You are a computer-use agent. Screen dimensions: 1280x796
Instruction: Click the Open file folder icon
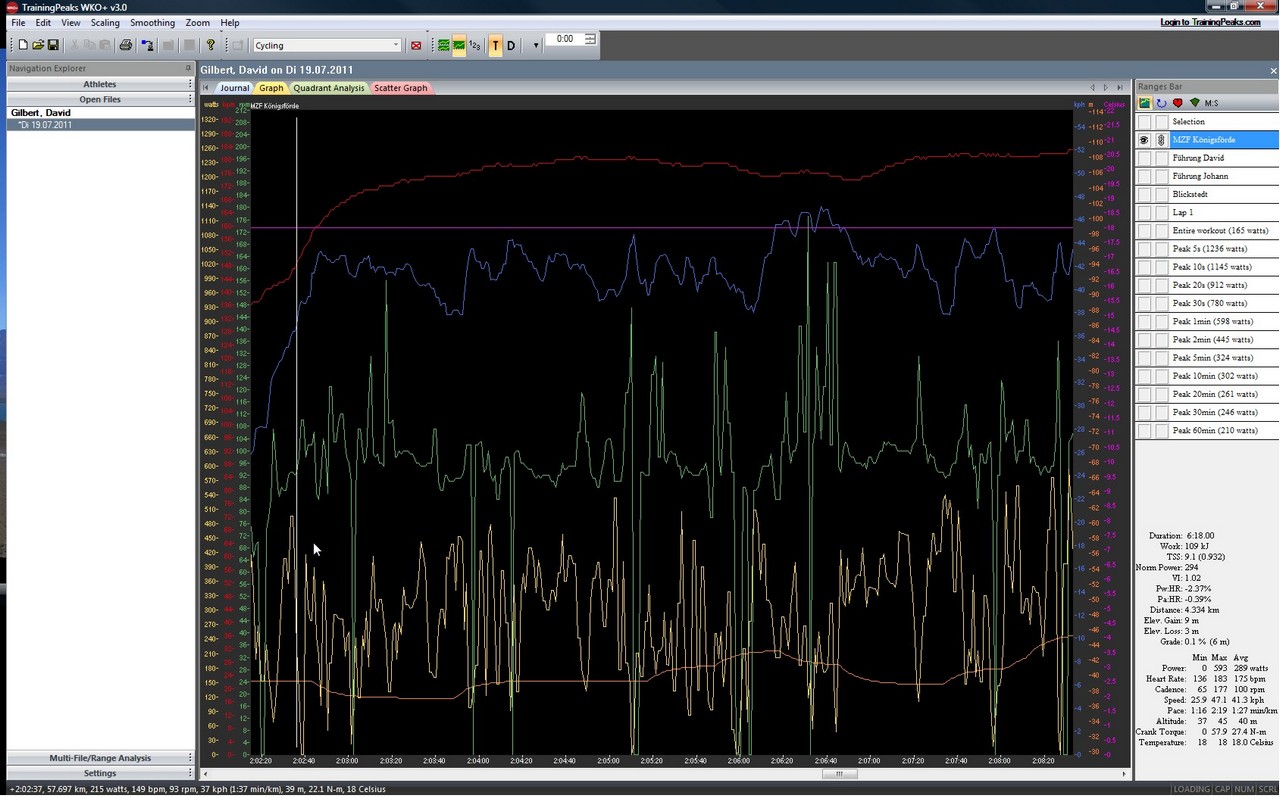[38, 45]
